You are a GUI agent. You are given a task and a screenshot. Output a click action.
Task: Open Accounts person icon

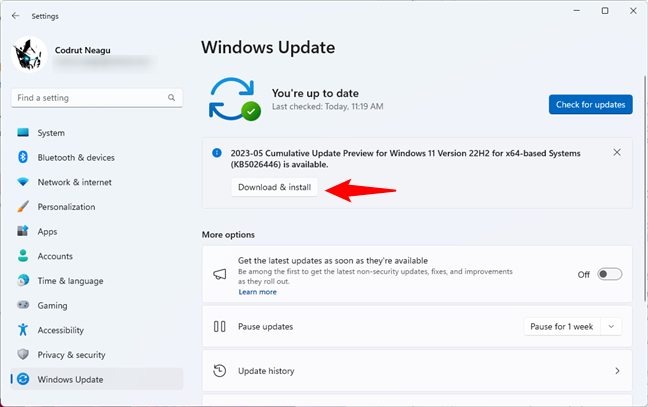[23, 256]
